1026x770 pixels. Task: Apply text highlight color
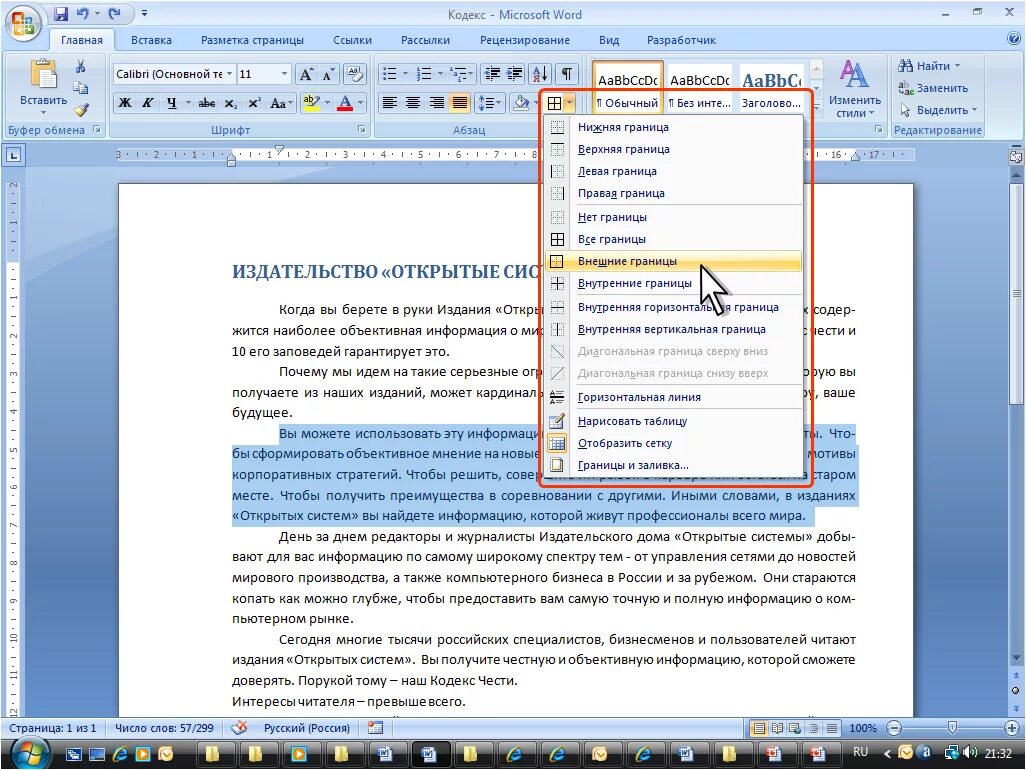coord(311,103)
